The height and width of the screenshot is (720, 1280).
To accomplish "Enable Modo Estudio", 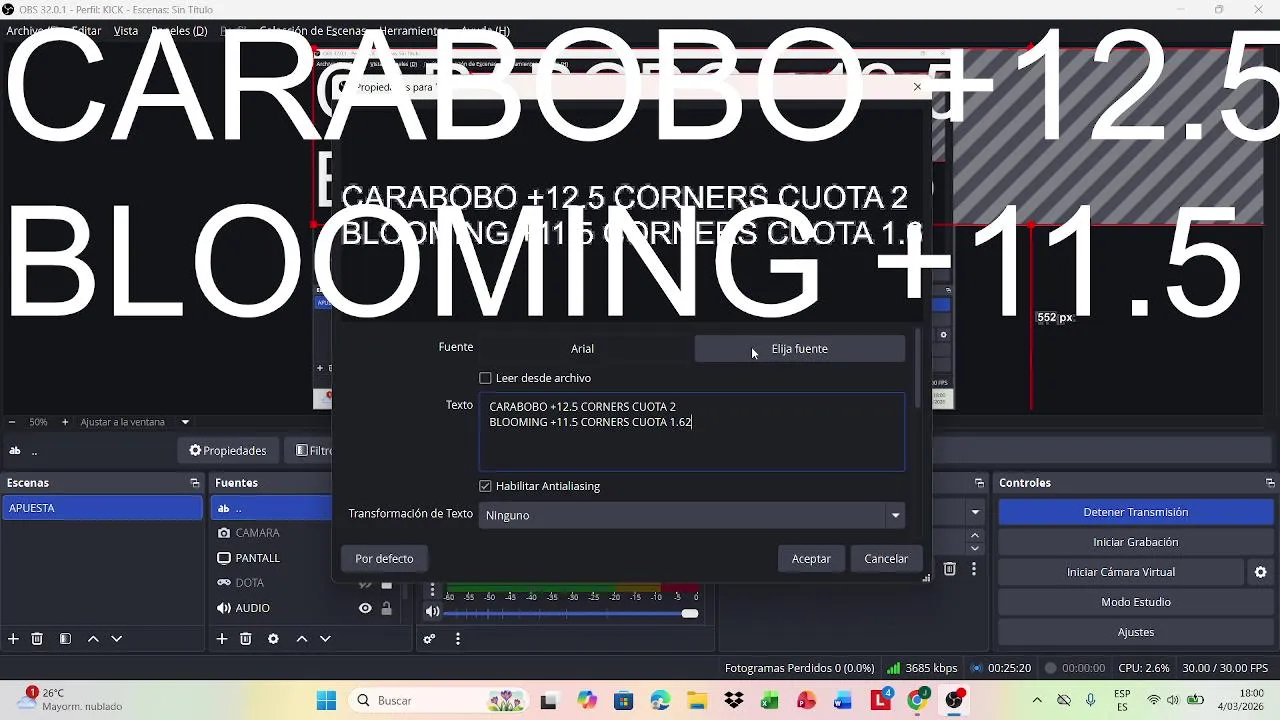I will click(x=1135, y=602).
